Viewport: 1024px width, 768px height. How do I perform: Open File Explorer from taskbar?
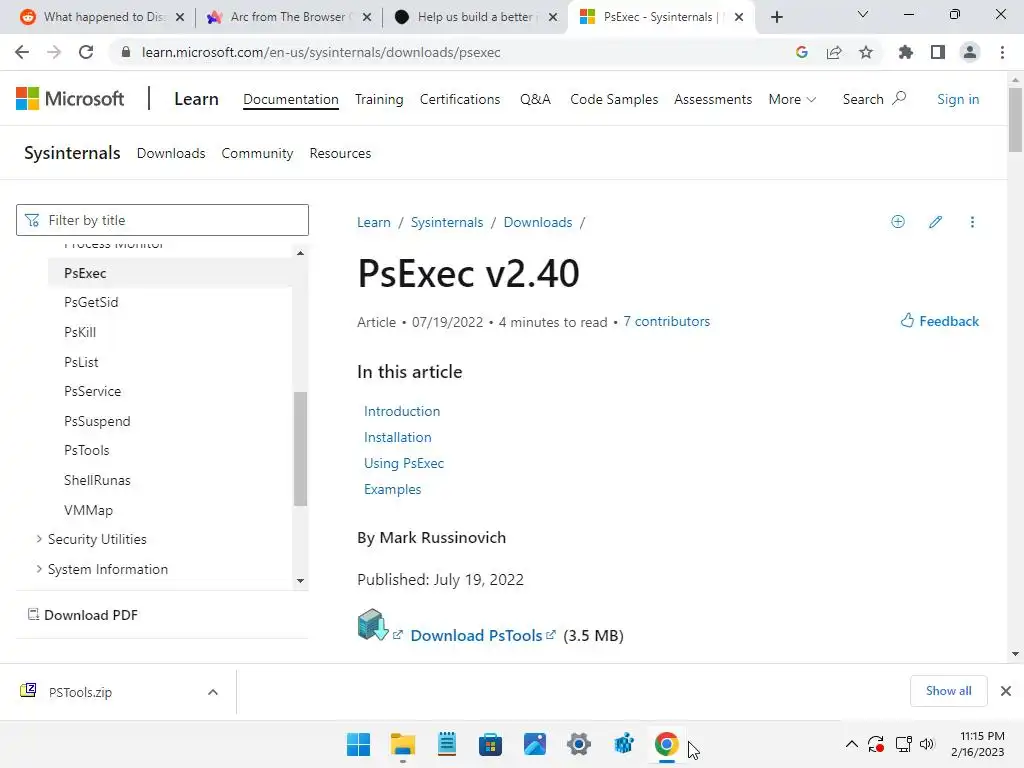(x=403, y=744)
